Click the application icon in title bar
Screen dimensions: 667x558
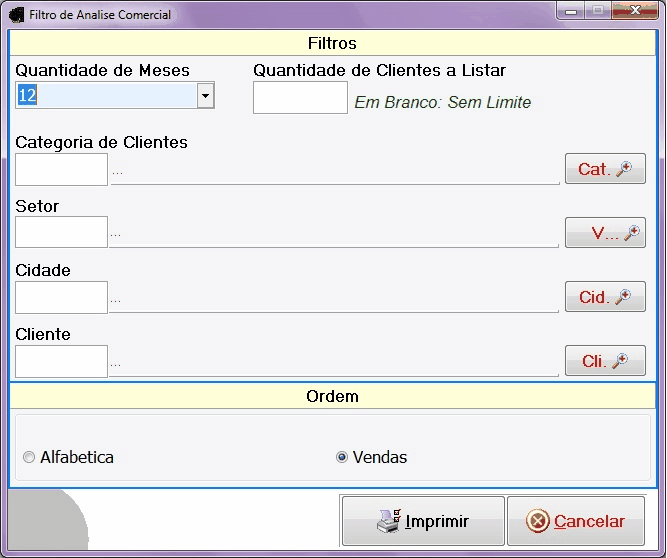click(x=17, y=15)
